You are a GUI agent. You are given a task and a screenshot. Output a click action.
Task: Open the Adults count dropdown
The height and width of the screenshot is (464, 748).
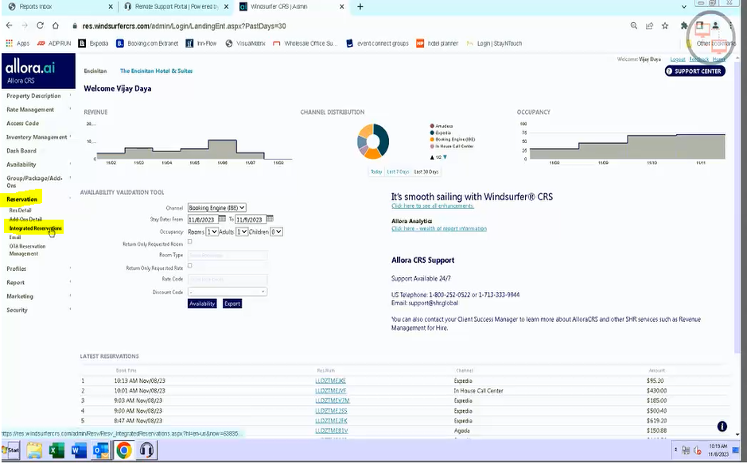(x=241, y=232)
